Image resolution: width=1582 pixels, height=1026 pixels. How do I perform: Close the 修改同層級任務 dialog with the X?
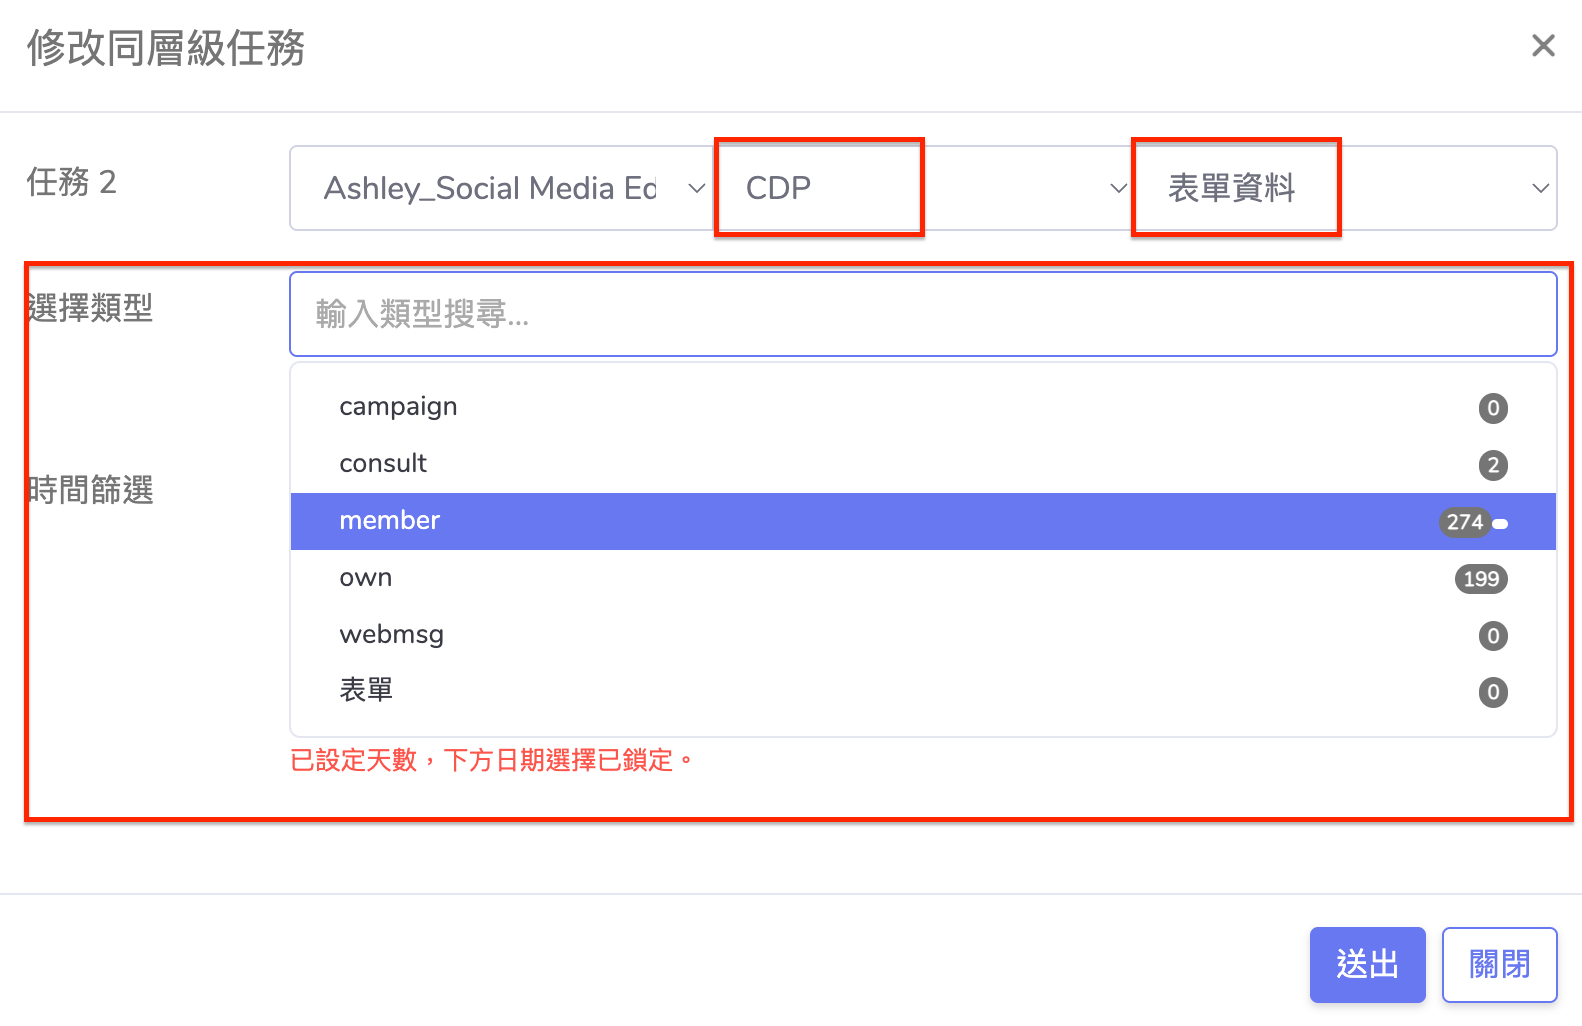click(1543, 46)
